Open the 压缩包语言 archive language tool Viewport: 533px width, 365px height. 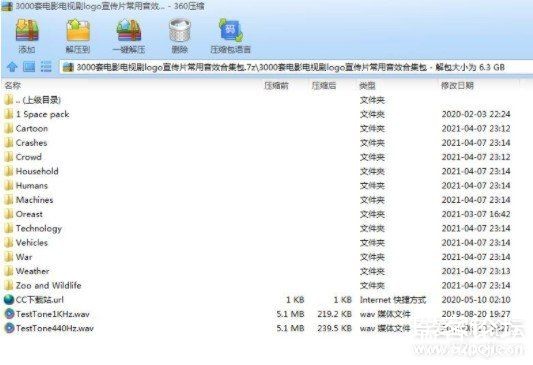230,30
